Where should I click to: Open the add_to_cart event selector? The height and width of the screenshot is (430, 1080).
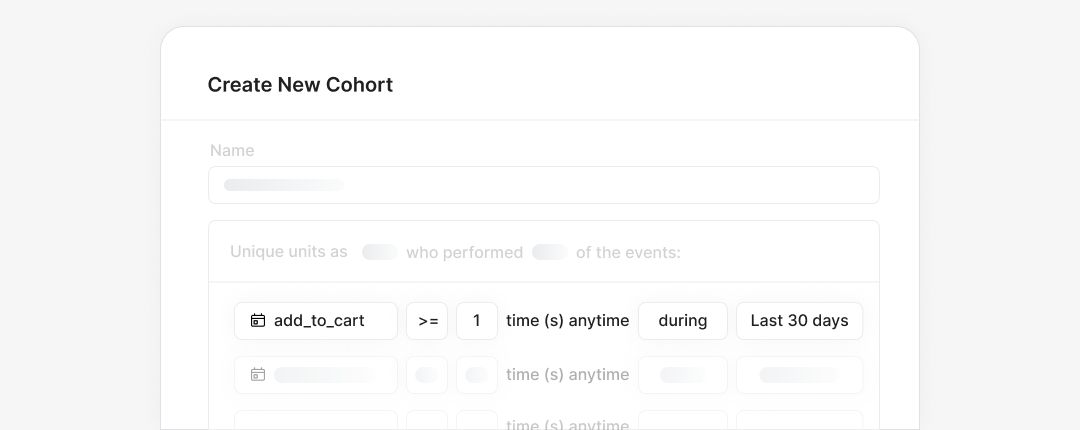[316, 321]
